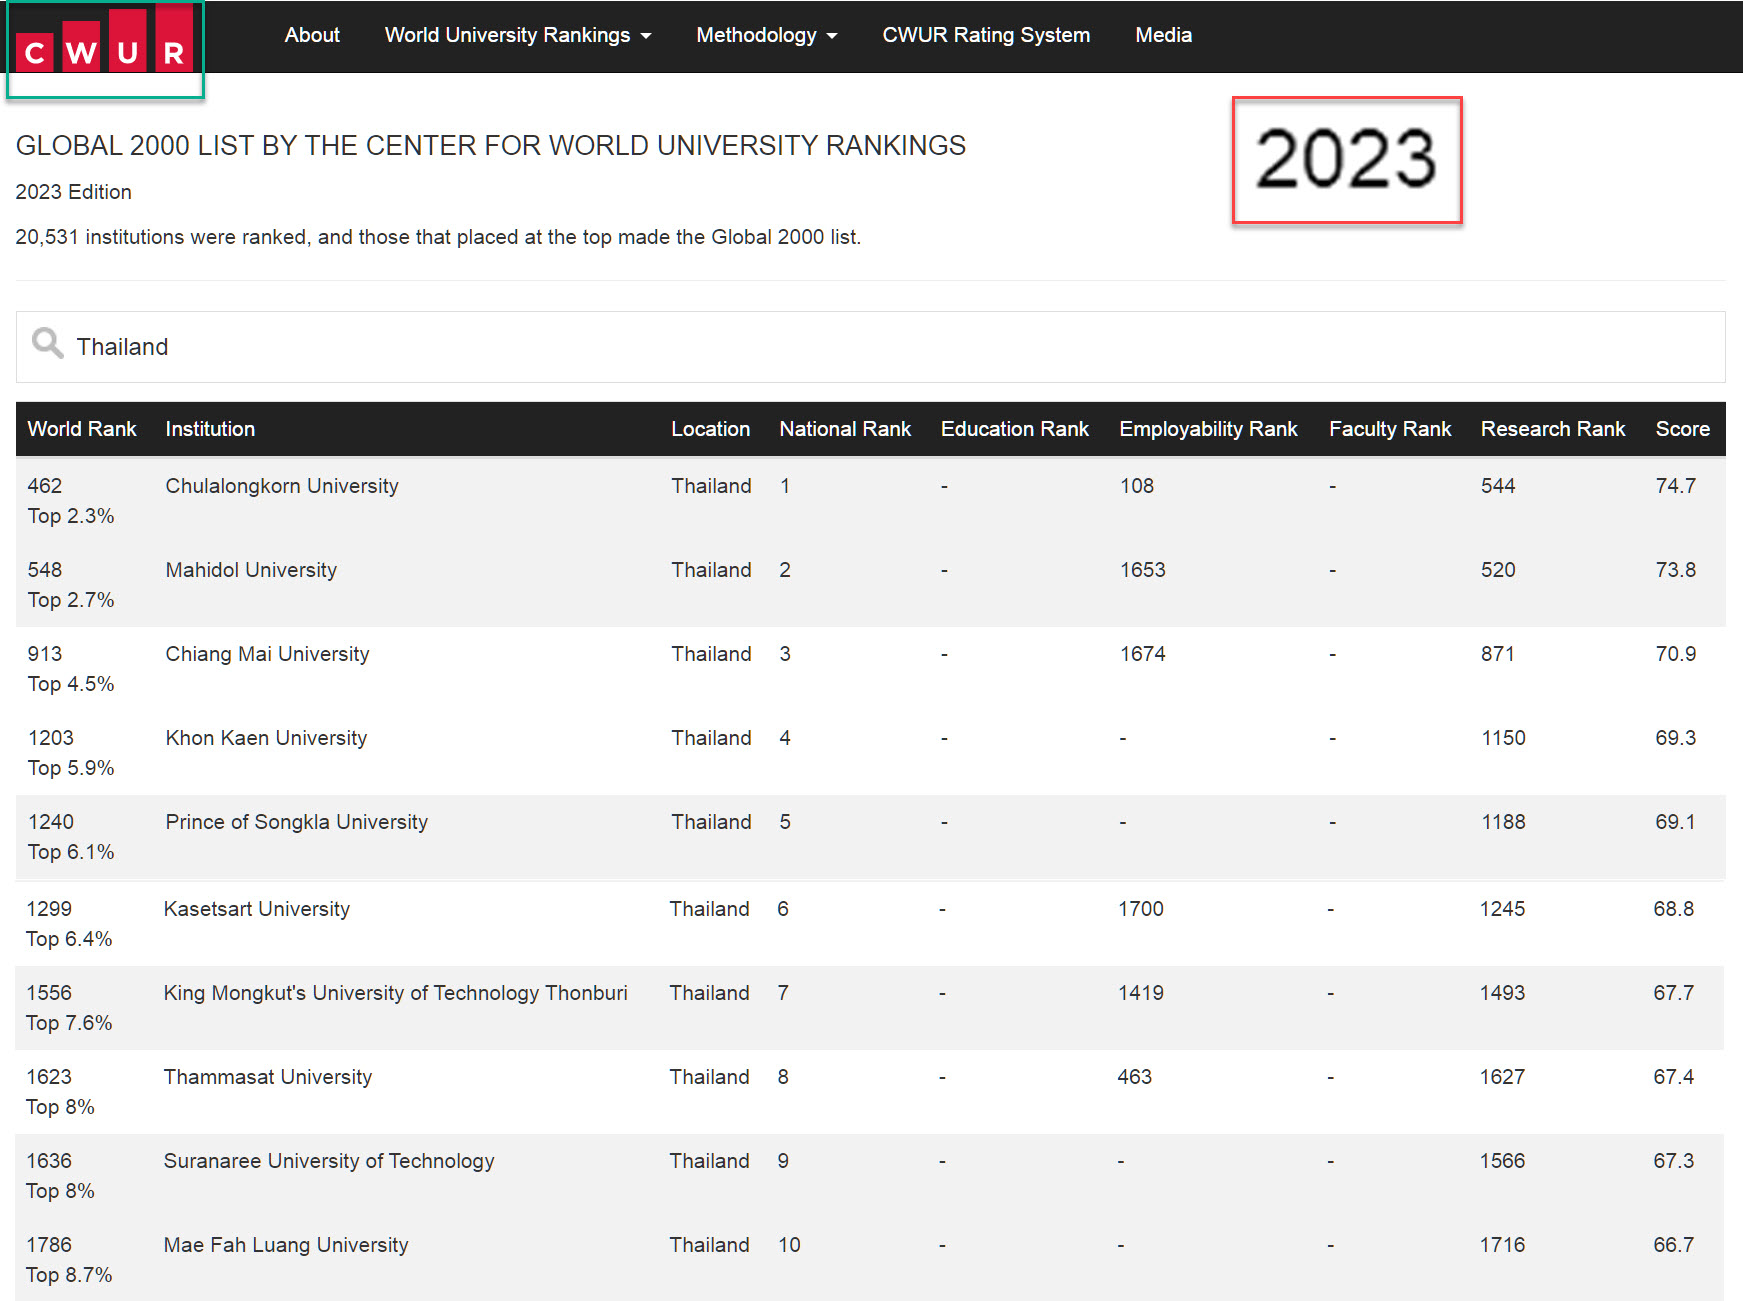Open Kasetsart University entry
This screenshot has width=1743, height=1301.
click(257, 909)
